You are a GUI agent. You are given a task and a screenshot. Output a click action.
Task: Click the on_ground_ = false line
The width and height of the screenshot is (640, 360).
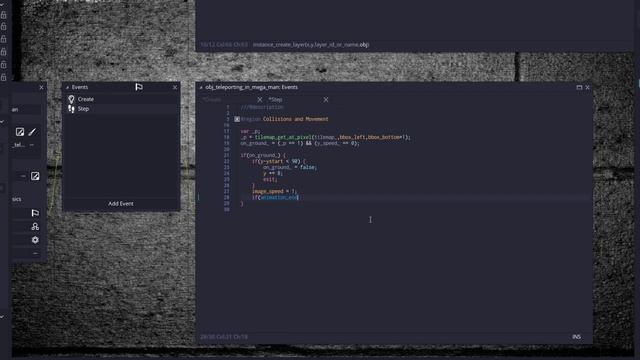tap(290, 167)
